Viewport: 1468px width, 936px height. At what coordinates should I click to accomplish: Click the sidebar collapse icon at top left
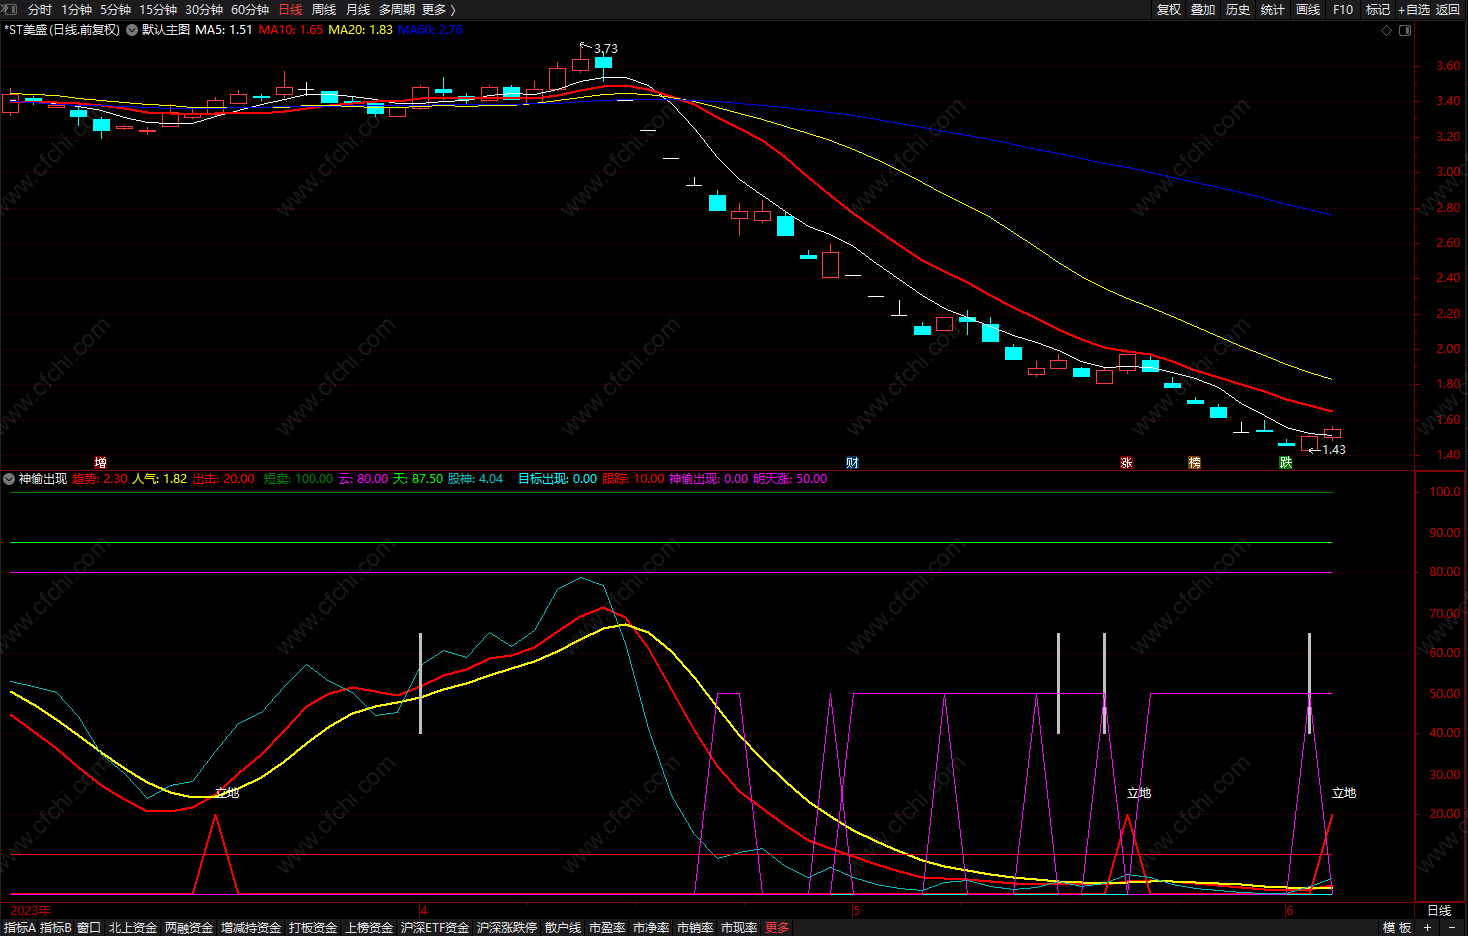coord(9,9)
